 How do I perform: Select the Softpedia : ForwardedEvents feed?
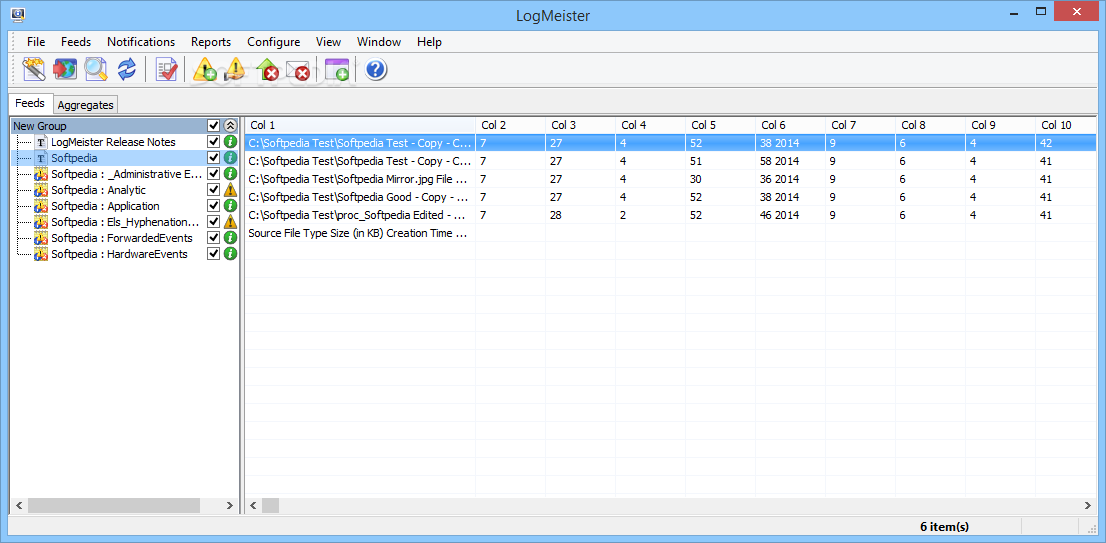coord(121,238)
